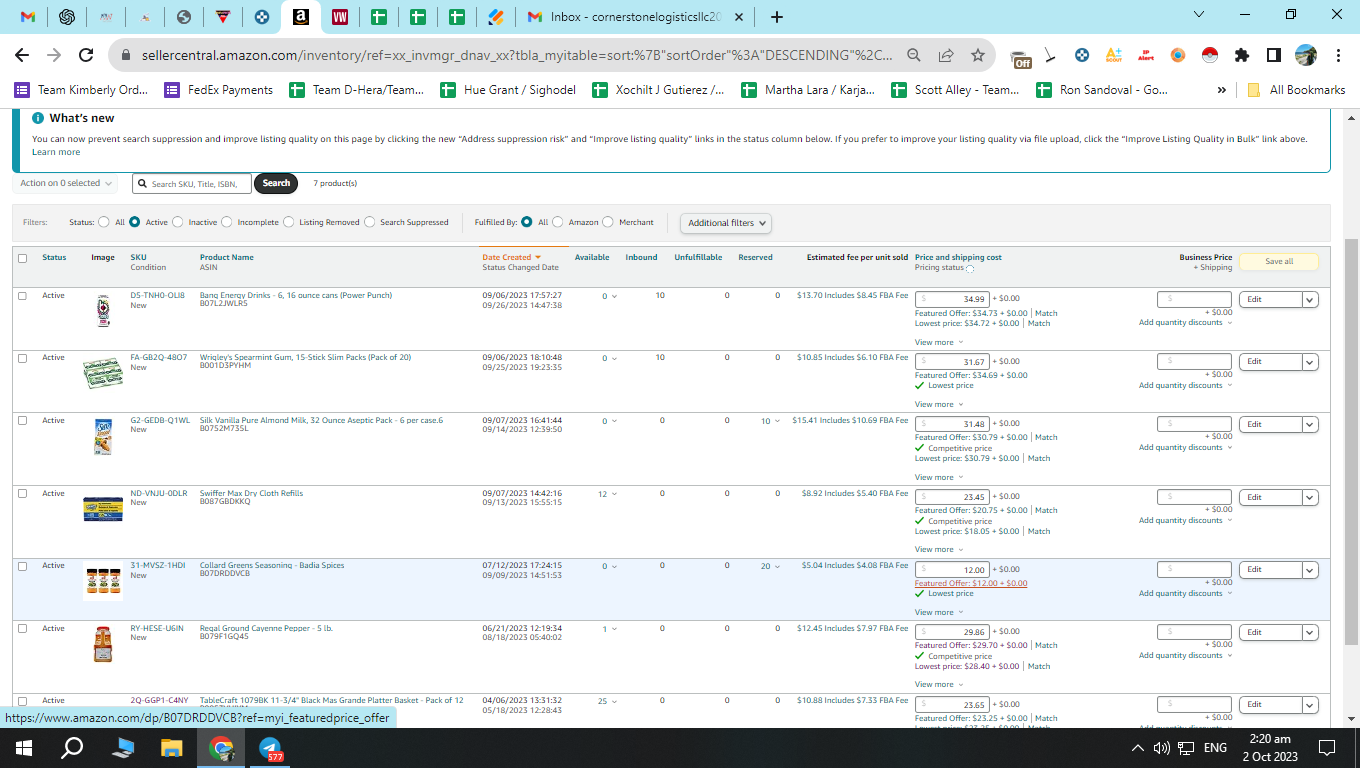Toggle the browser side panel

point(1274,55)
